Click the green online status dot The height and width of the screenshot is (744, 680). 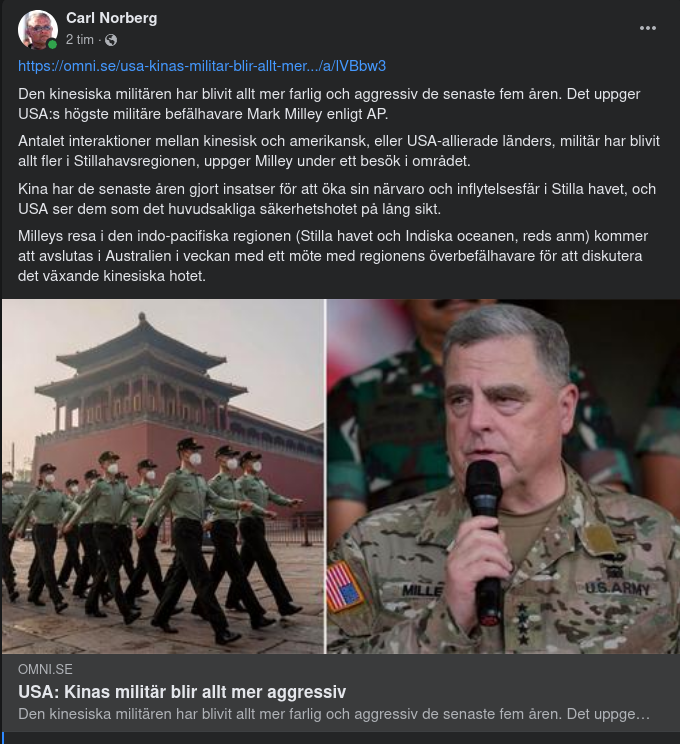[x=52, y=44]
